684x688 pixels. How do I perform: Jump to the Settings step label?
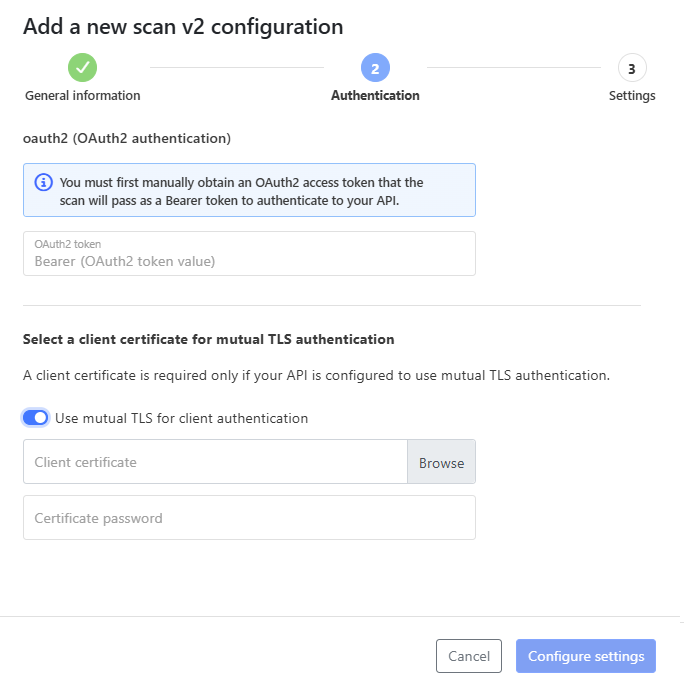point(632,96)
